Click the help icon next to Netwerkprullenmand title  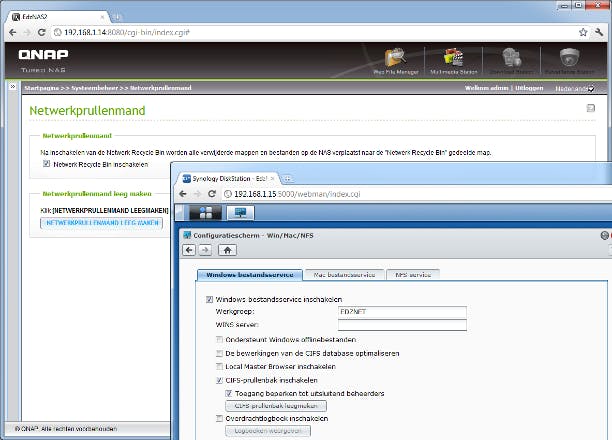click(x=591, y=108)
